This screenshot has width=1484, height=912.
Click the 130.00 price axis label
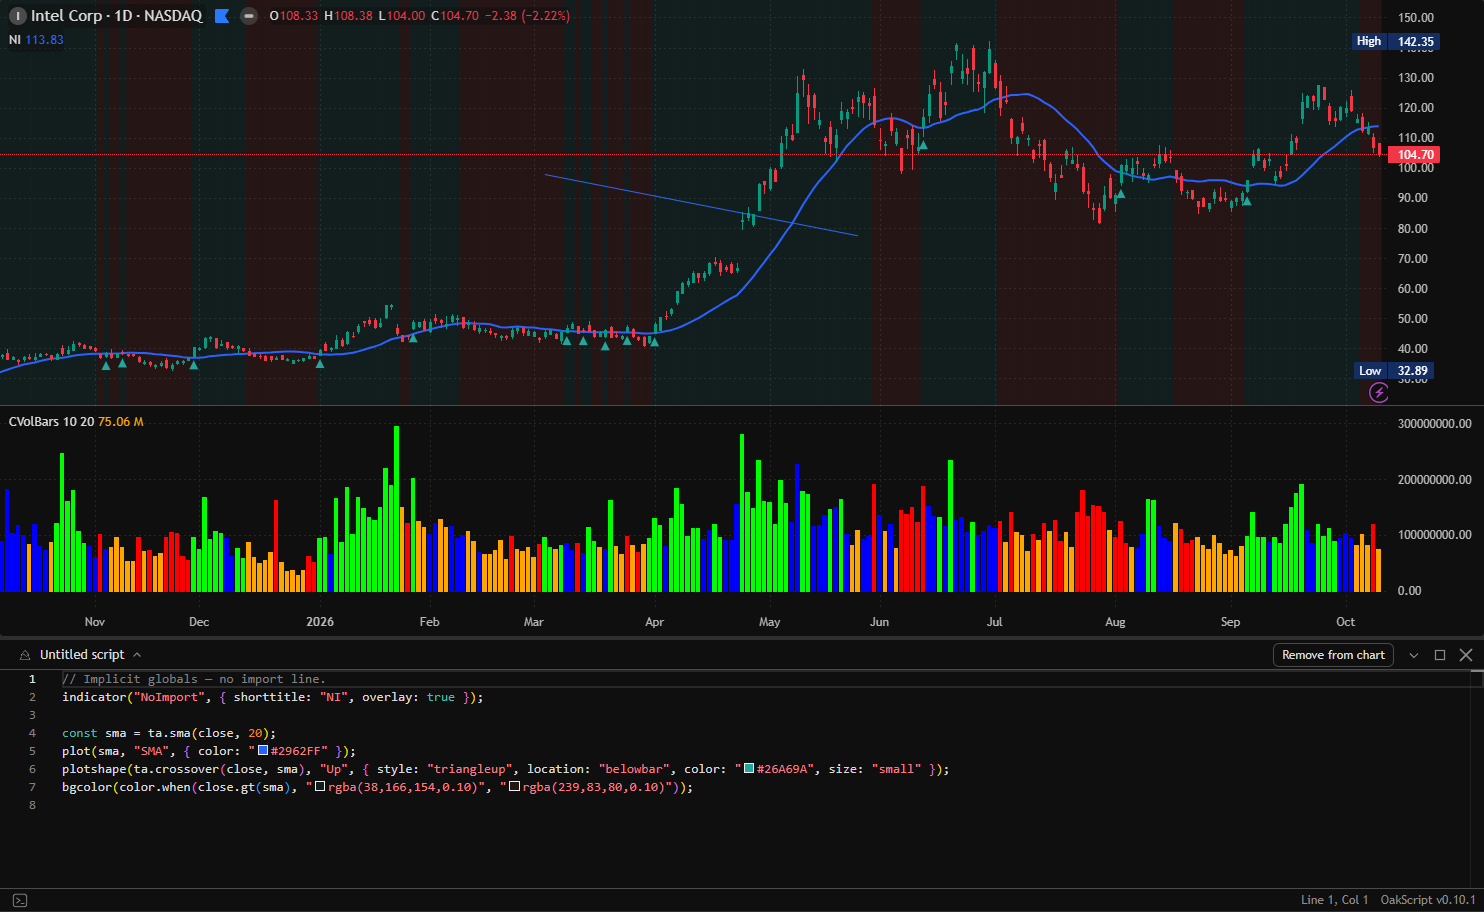tap(1415, 78)
